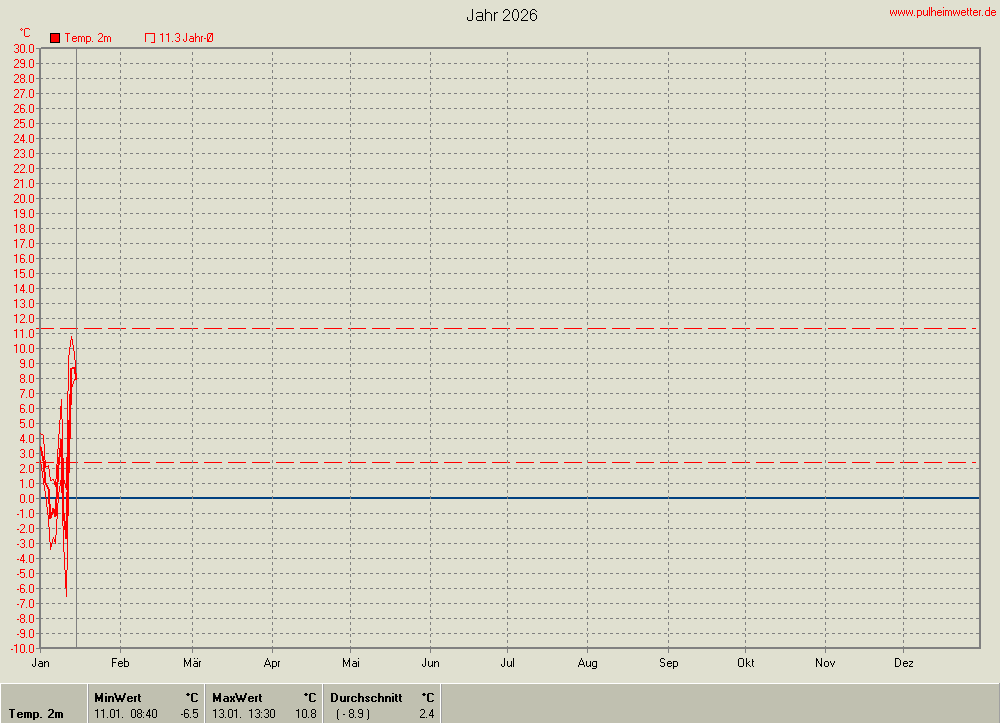Click the maximum date value 13.01. 13:30

(244, 714)
